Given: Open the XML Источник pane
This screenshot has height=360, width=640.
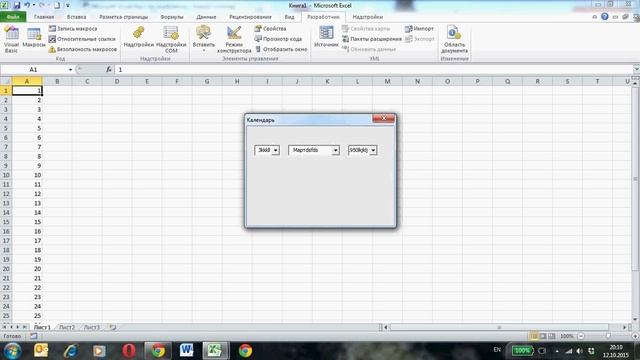Looking at the screenshot, I should [x=326, y=37].
